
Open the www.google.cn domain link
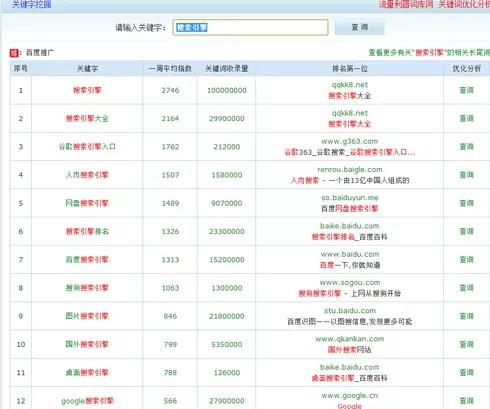(x=350, y=396)
